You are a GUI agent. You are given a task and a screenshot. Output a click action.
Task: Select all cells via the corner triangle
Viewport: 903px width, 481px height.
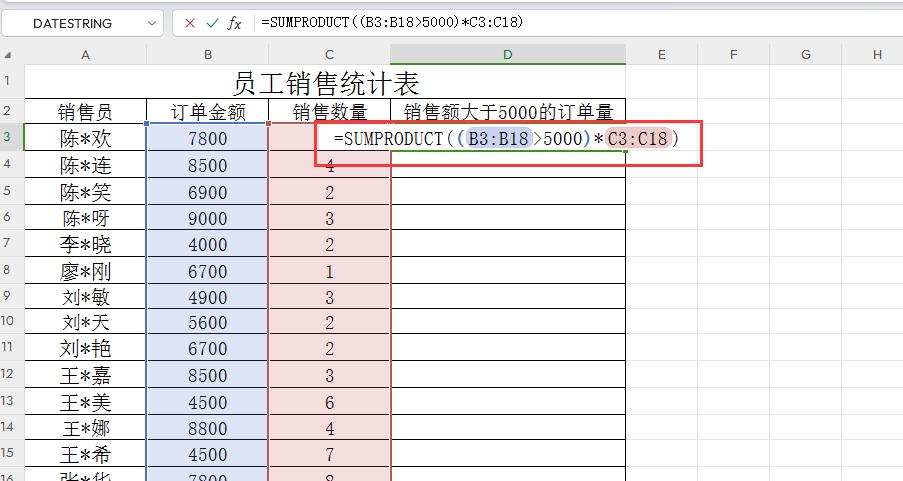(7, 55)
